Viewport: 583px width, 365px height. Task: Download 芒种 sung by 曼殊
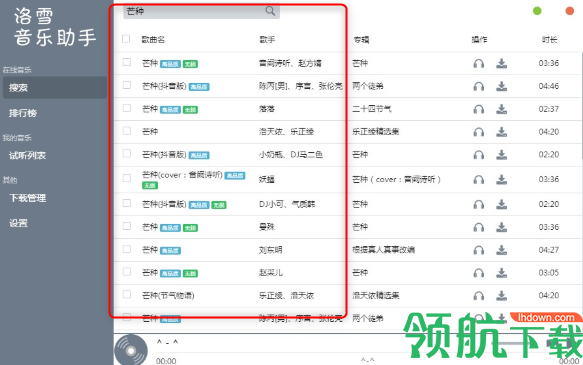coord(502,227)
